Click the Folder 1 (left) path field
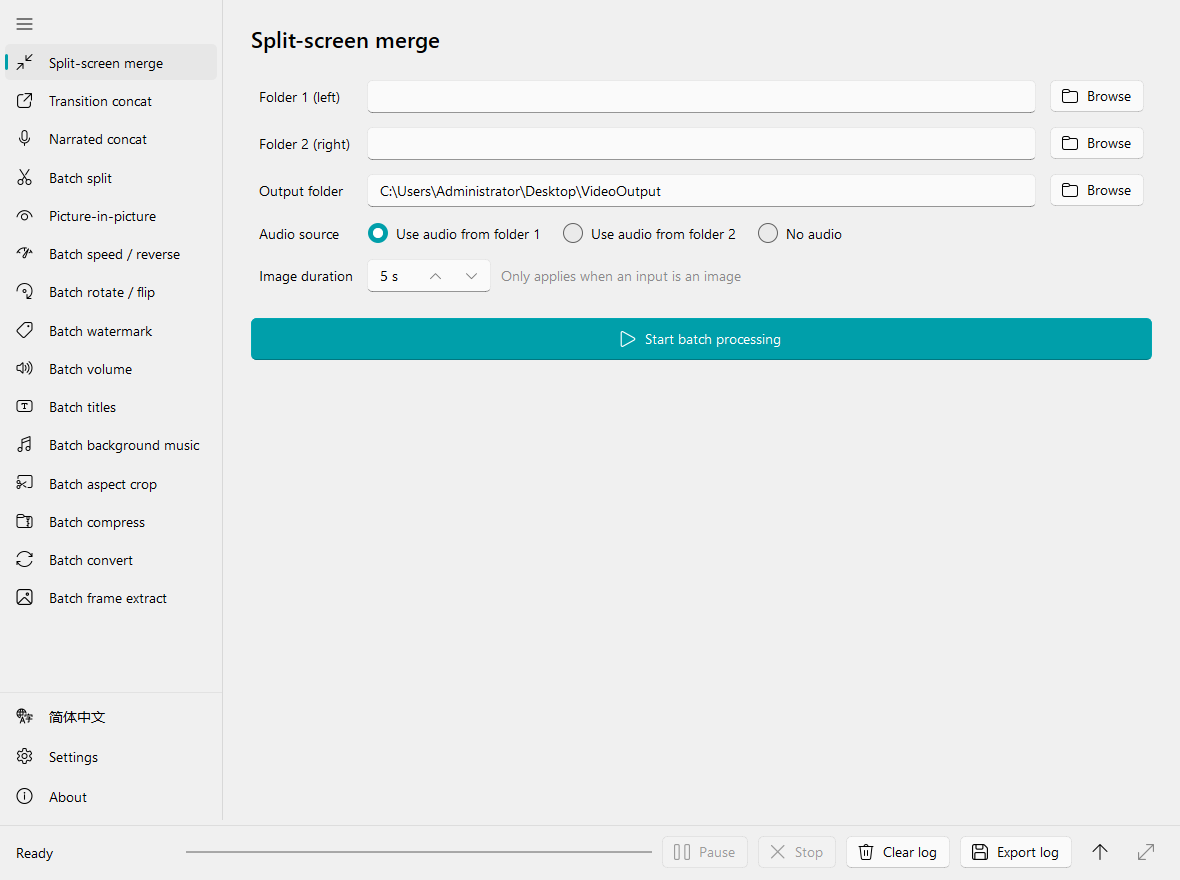This screenshot has width=1180, height=880. click(x=701, y=96)
